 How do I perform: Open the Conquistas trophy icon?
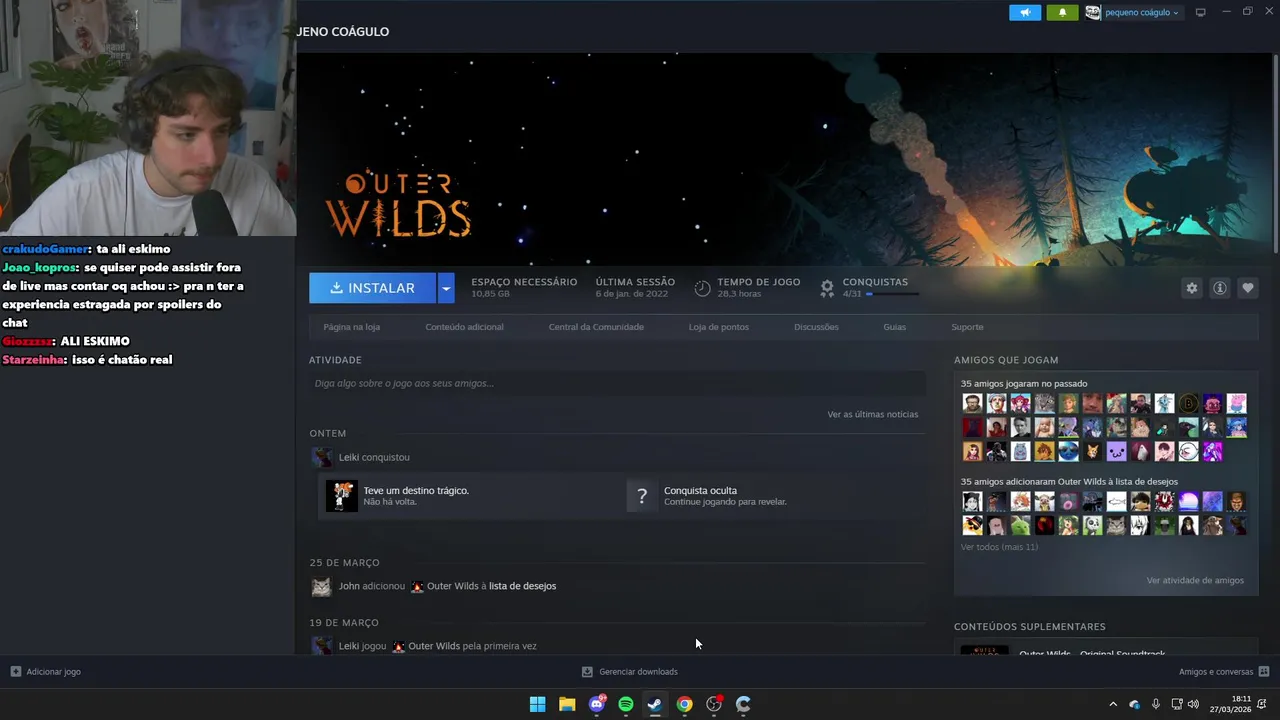click(x=827, y=288)
